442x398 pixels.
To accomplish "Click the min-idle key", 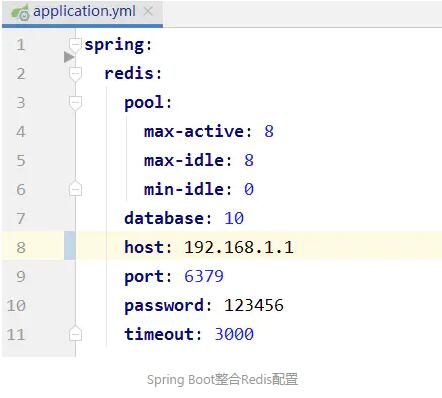I will coord(184,190).
